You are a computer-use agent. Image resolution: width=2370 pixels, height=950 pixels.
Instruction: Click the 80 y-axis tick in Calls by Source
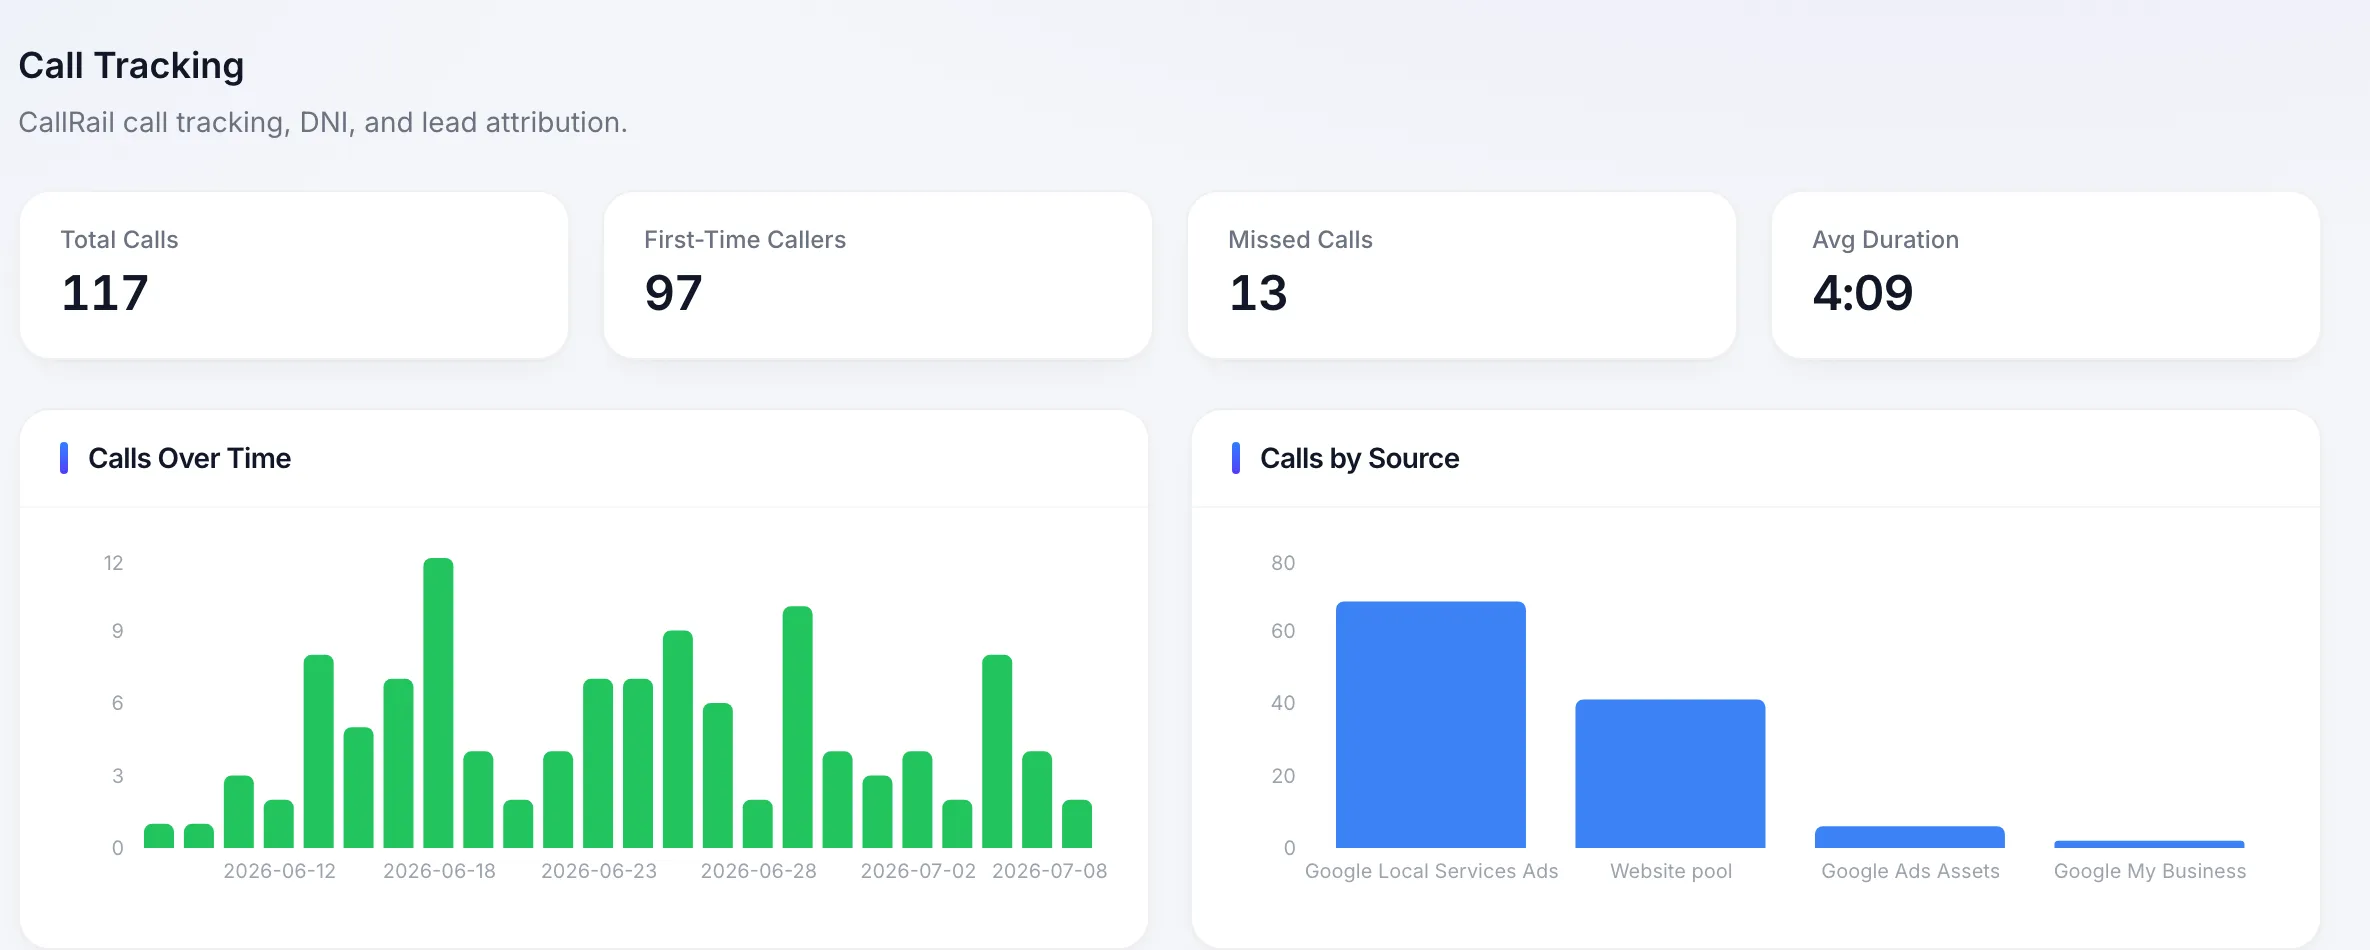pos(1283,563)
